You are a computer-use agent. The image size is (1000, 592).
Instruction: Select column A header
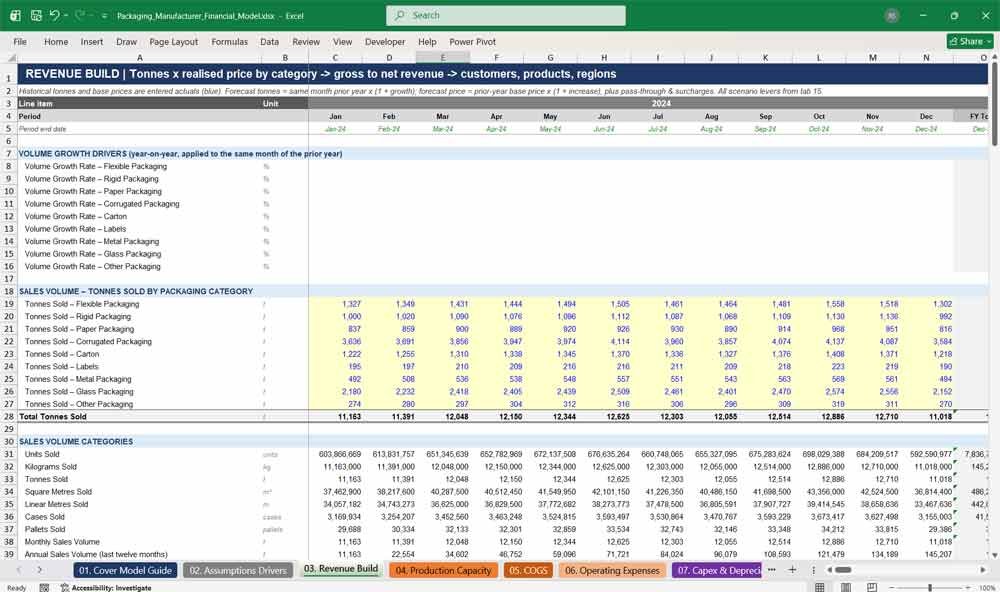(140, 57)
